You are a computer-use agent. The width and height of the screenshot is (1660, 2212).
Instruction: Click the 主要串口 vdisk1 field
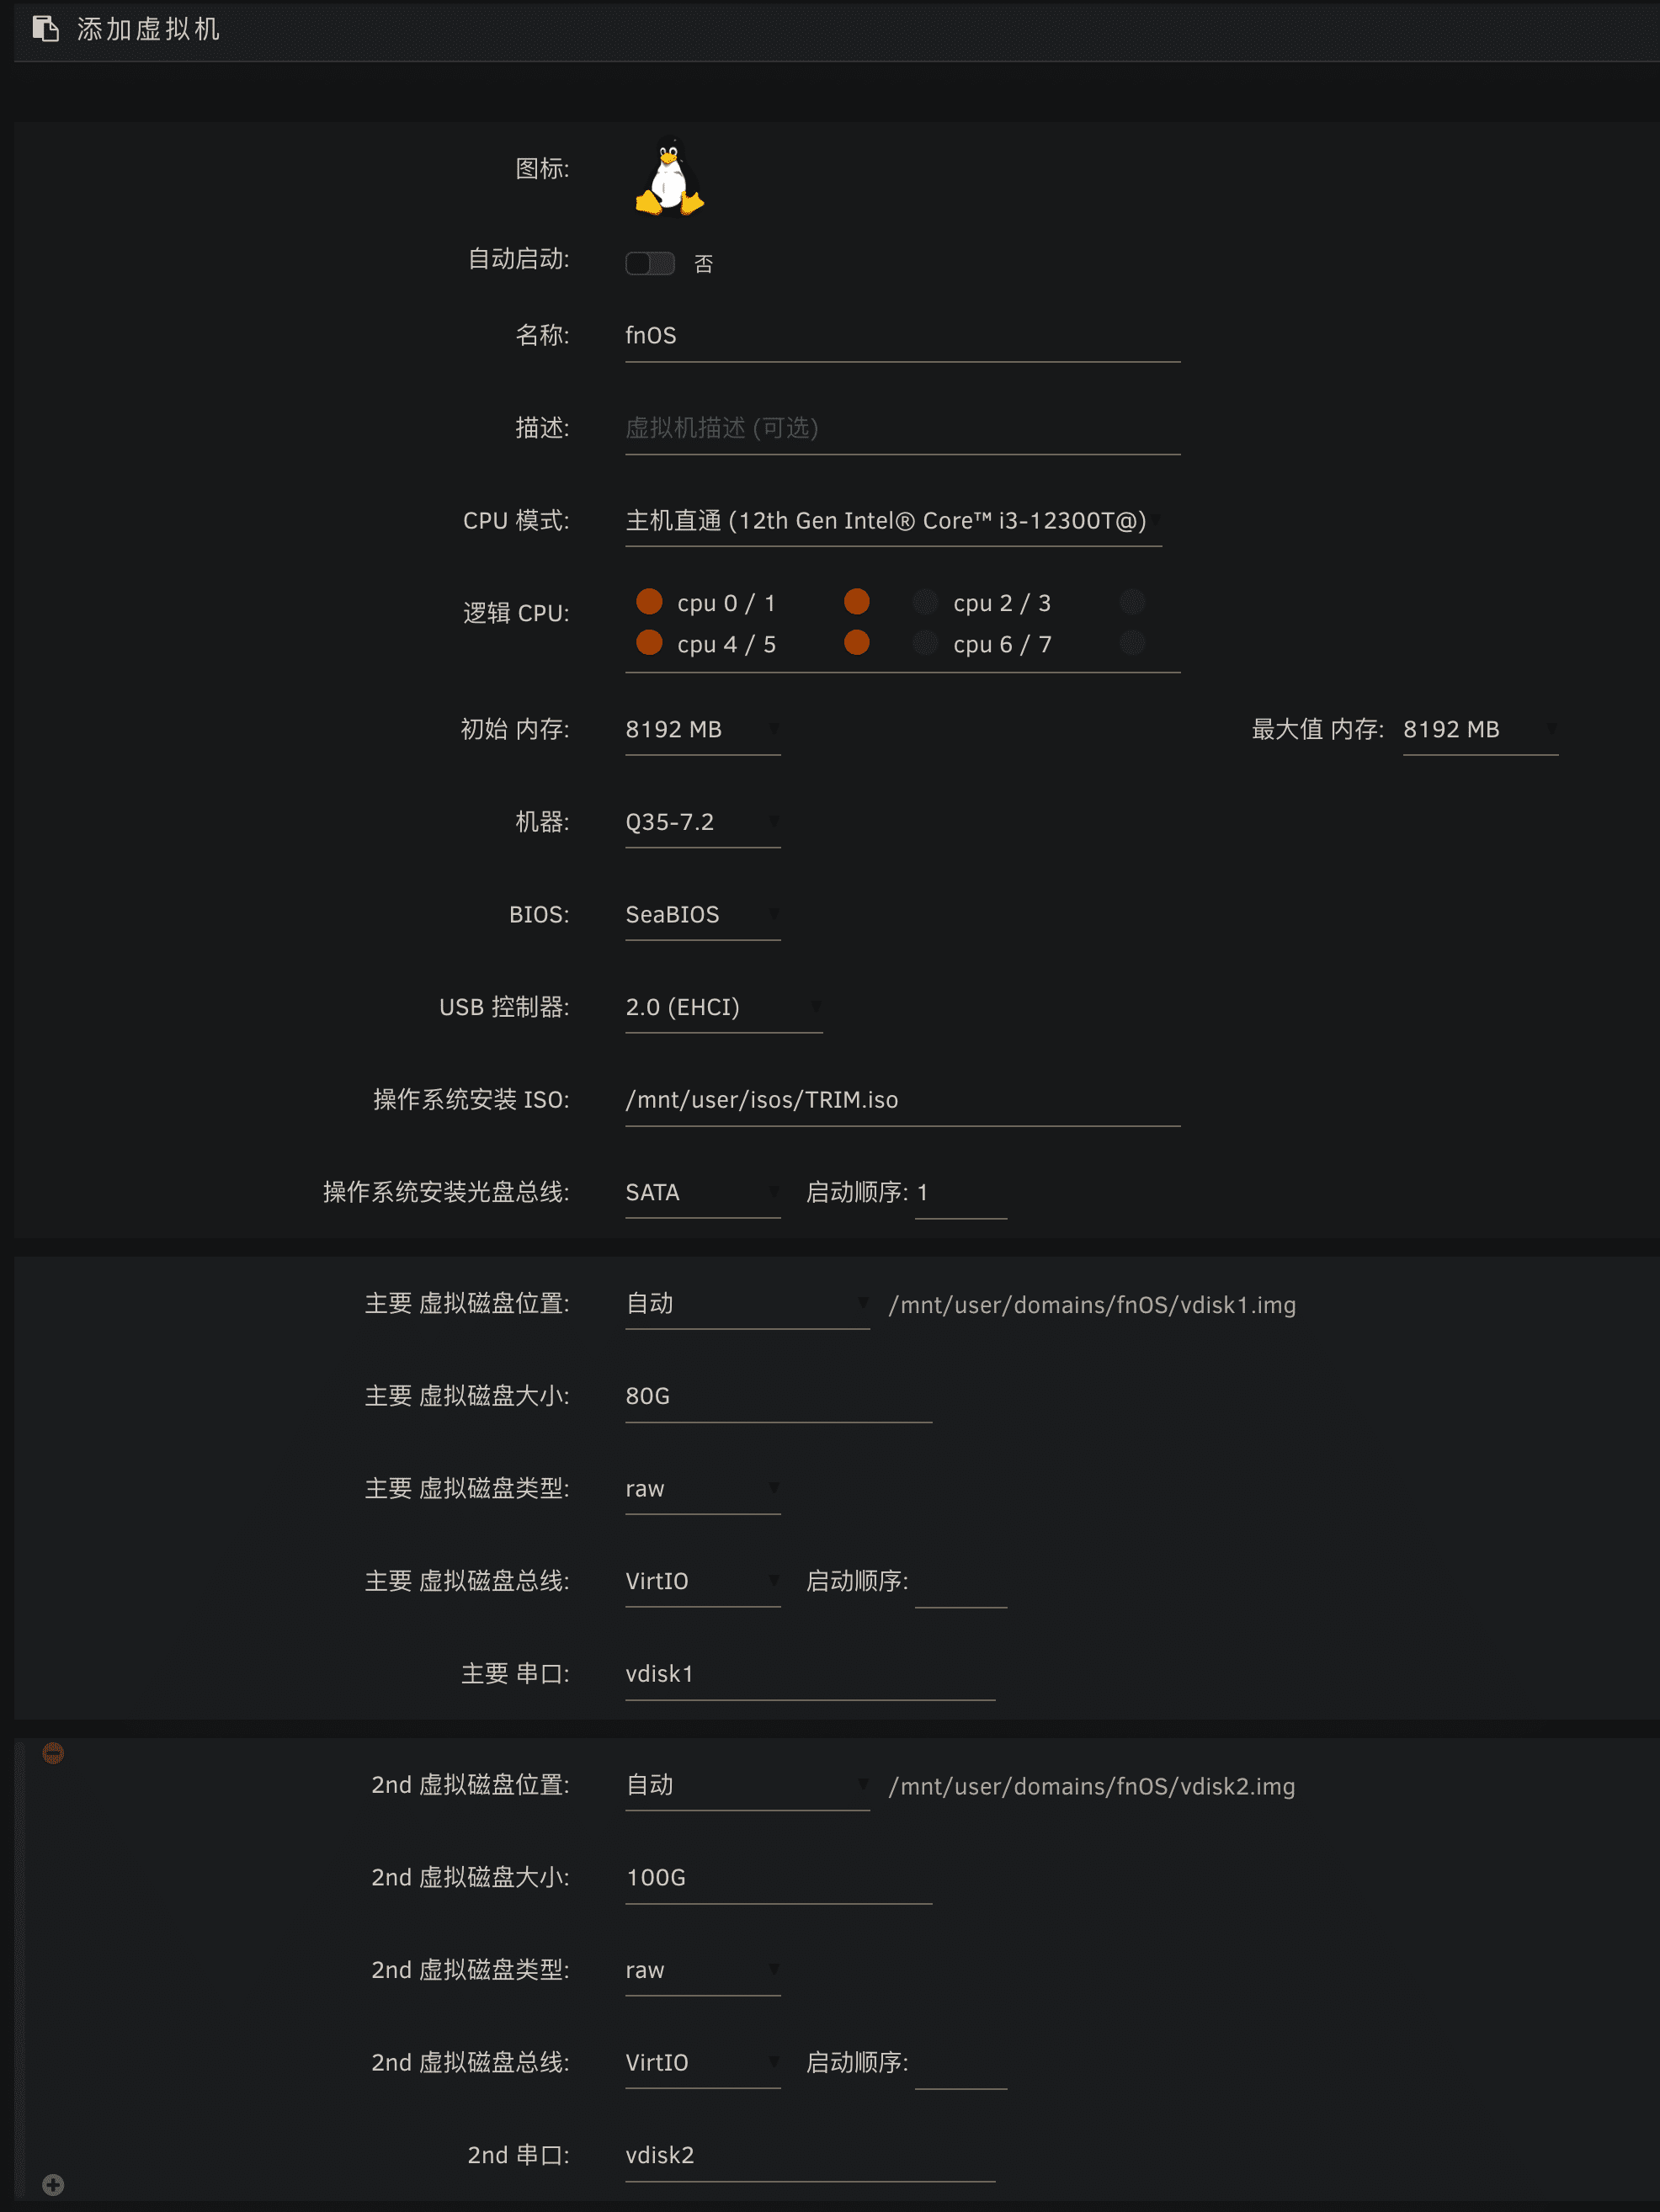[810, 1675]
